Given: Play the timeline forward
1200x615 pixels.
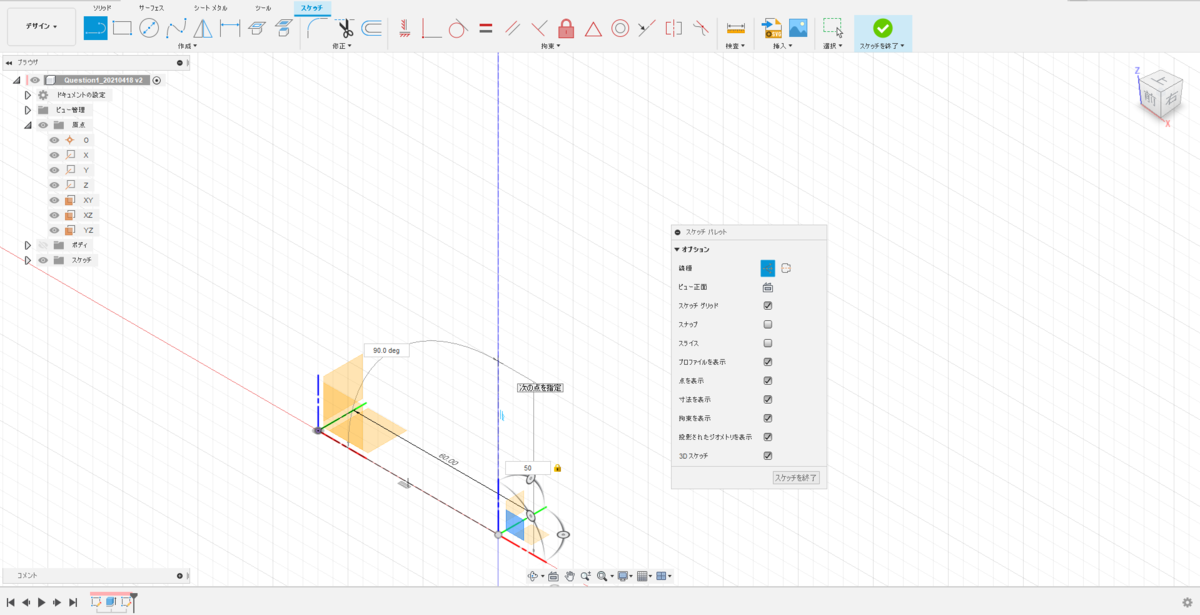Looking at the screenshot, I should (41, 603).
